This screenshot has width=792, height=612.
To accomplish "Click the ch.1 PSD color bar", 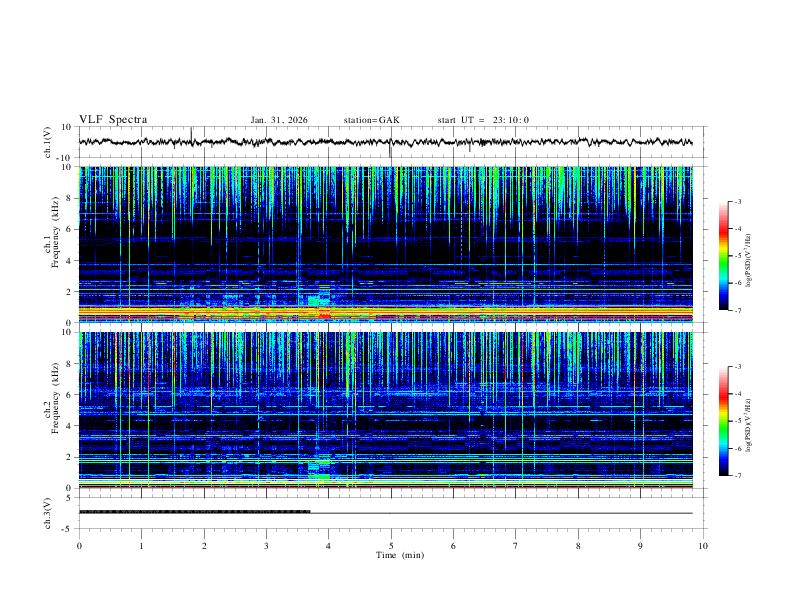I will 723,256.
